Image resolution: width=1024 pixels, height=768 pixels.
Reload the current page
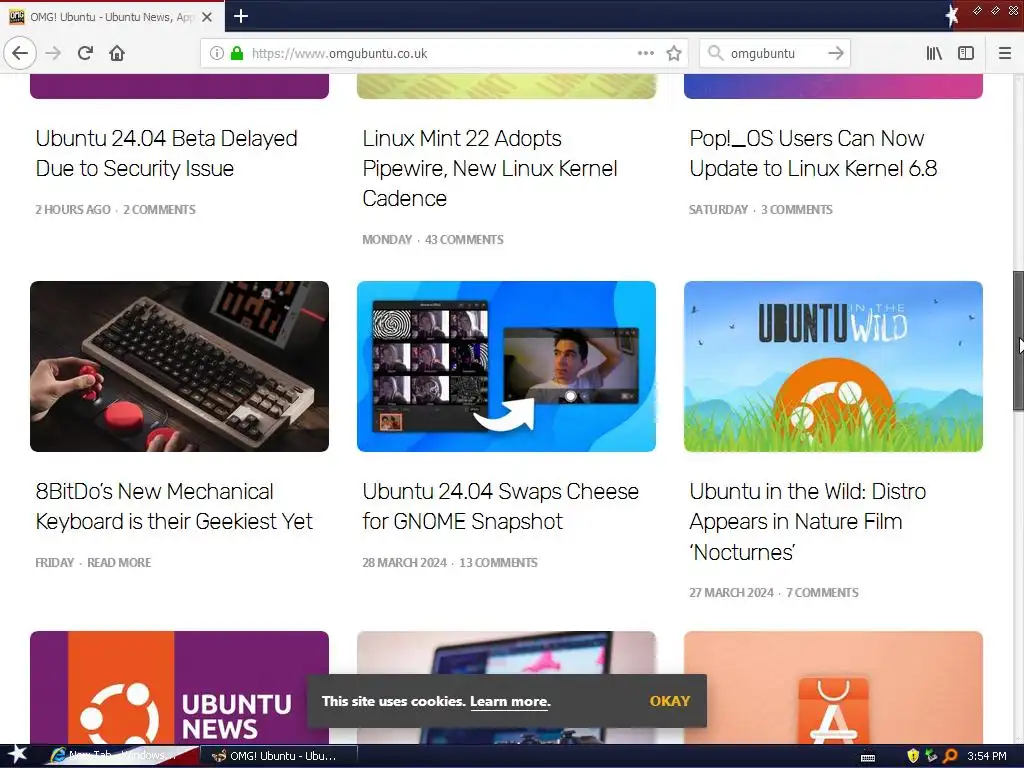coord(85,53)
